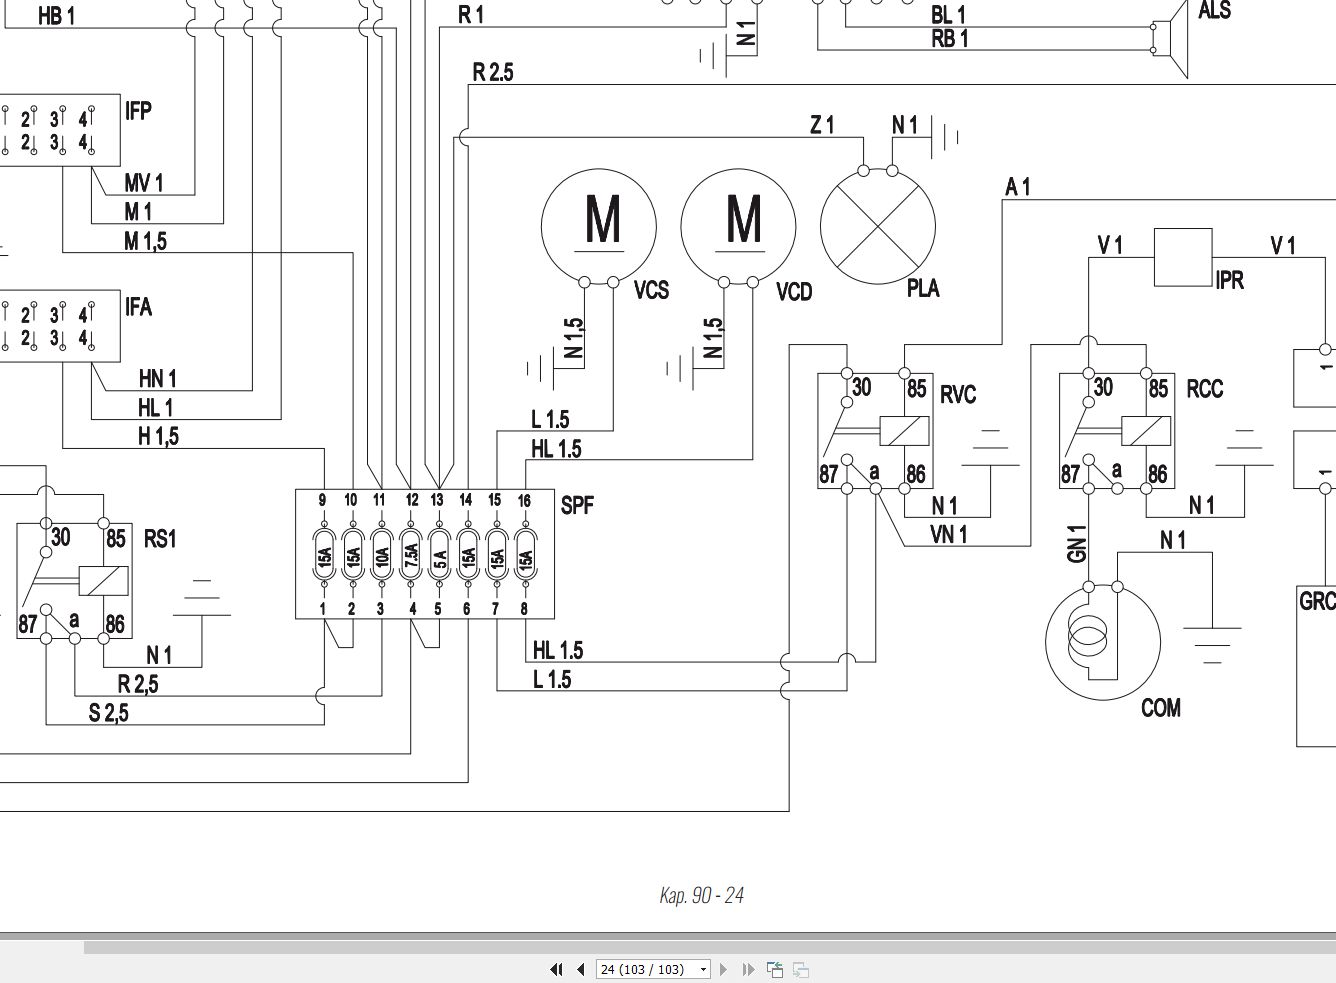1336x983 pixels.
Task: Click the 'ALS' speaker label
Action: click(1214, 11)
